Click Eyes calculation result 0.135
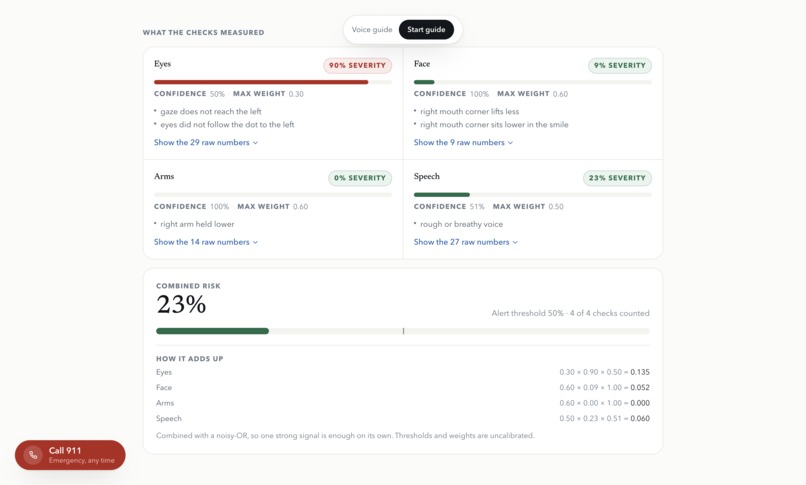The width and height of the screenshot is (806, 485). 640,372
